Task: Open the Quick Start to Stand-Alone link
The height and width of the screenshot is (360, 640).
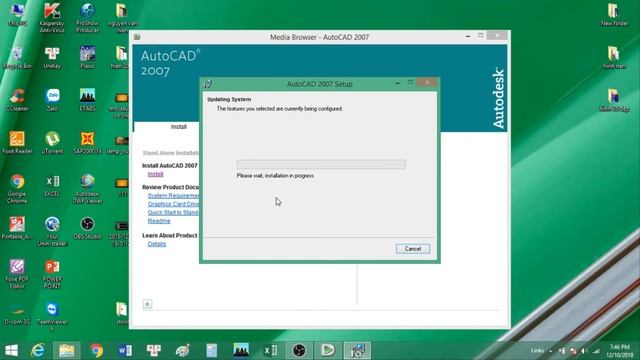Action: point(173,212)
